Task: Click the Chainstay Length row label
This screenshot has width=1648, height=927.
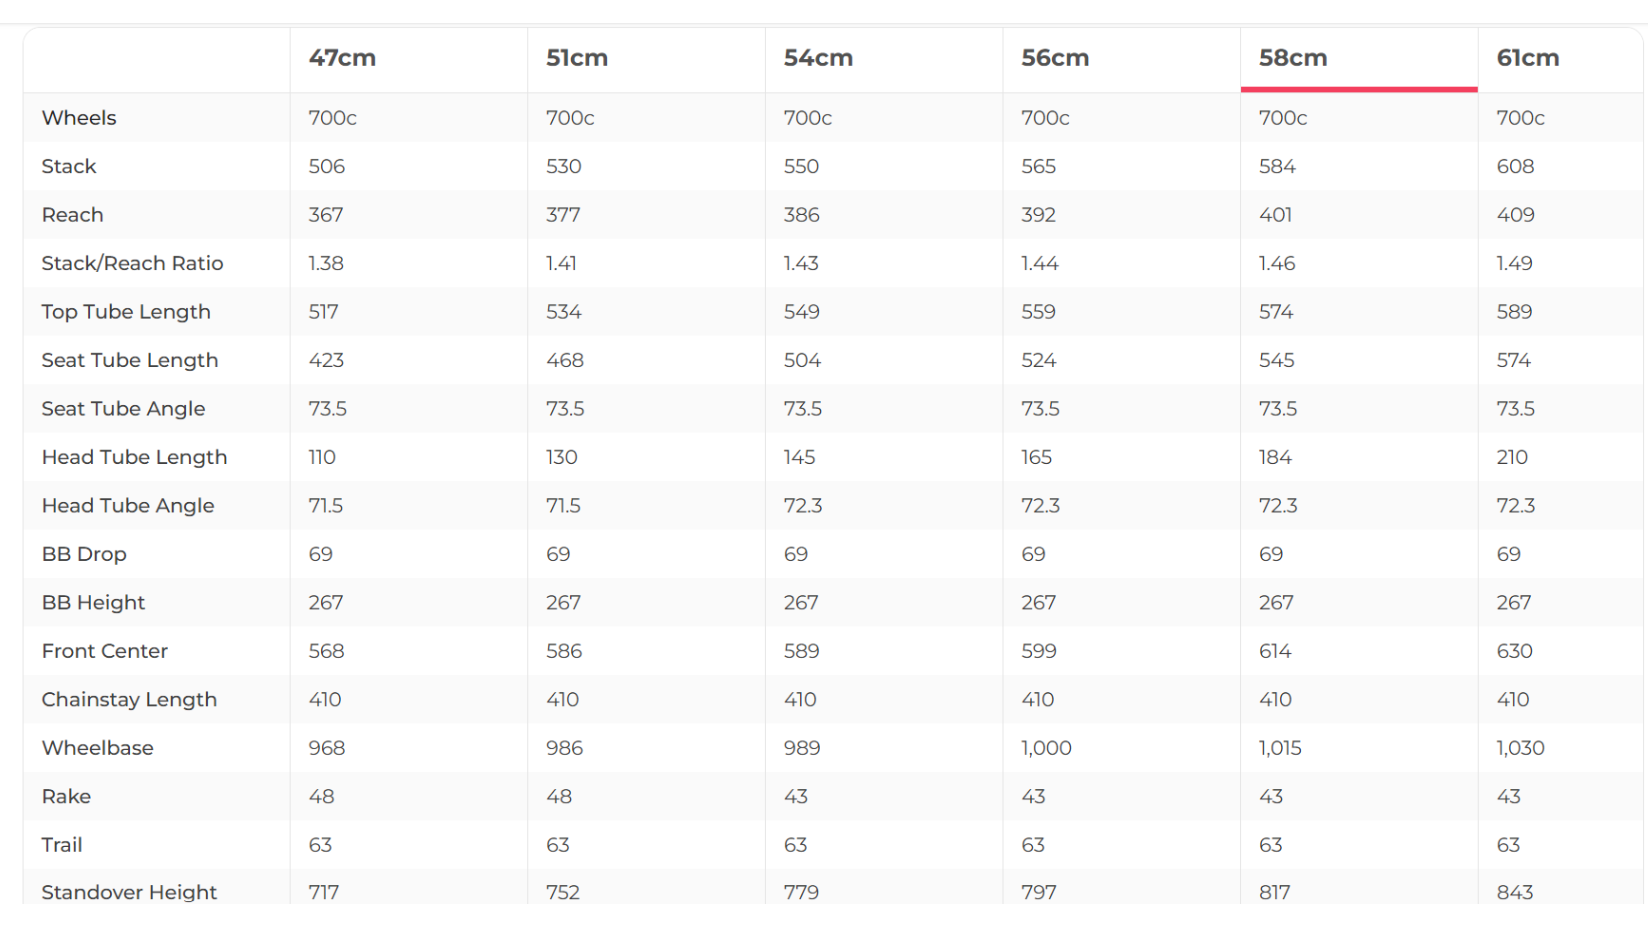Action: coord(129,700)
